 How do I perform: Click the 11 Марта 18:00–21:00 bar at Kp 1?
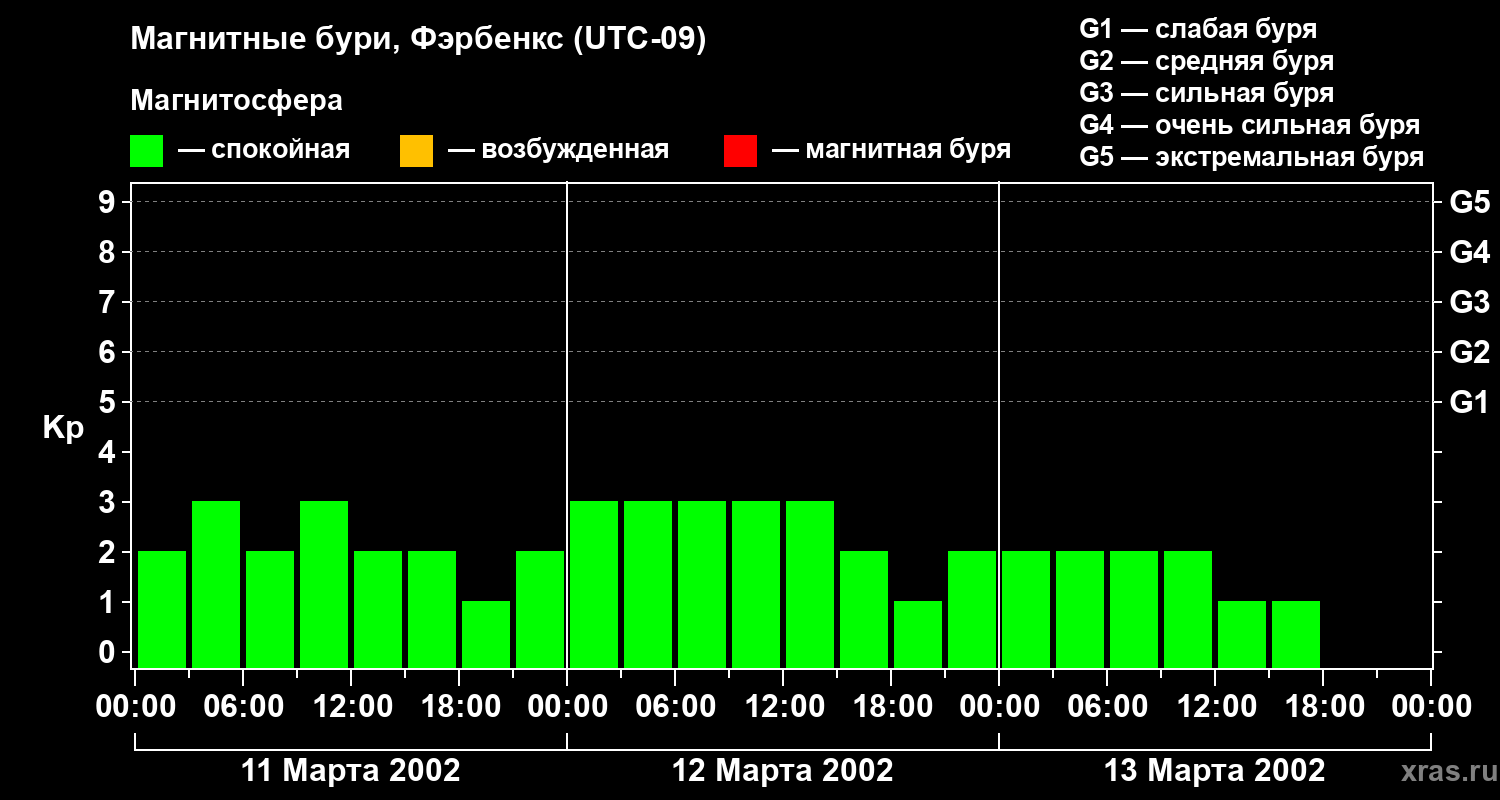[x=486, y=634]
